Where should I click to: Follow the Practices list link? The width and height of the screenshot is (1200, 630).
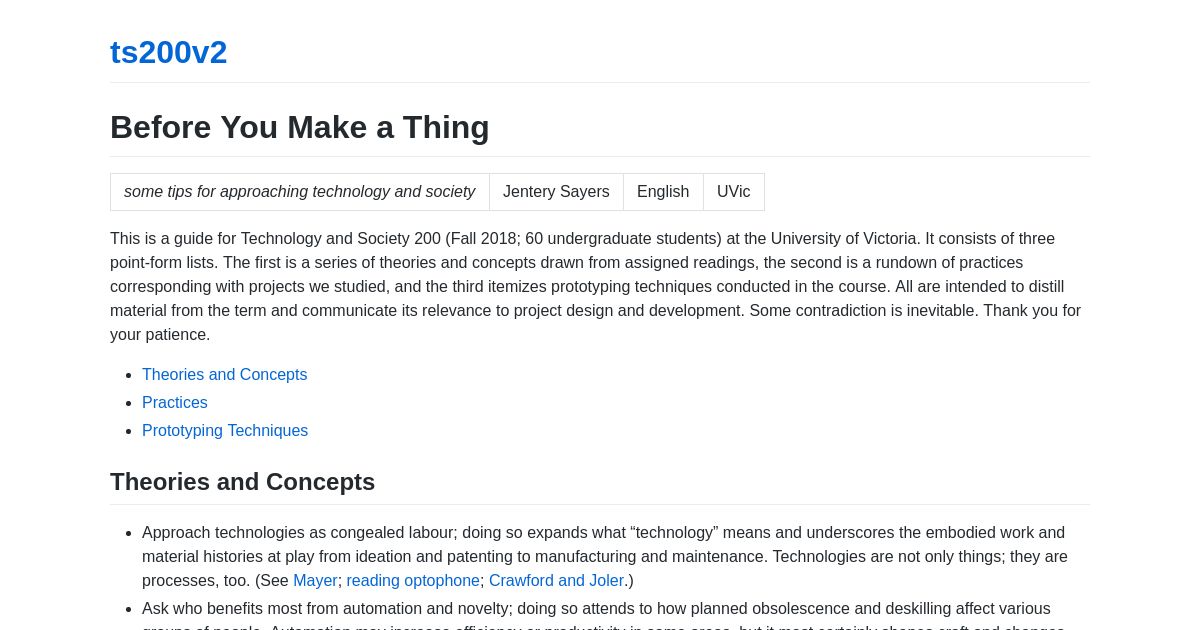tap(175, 403)
